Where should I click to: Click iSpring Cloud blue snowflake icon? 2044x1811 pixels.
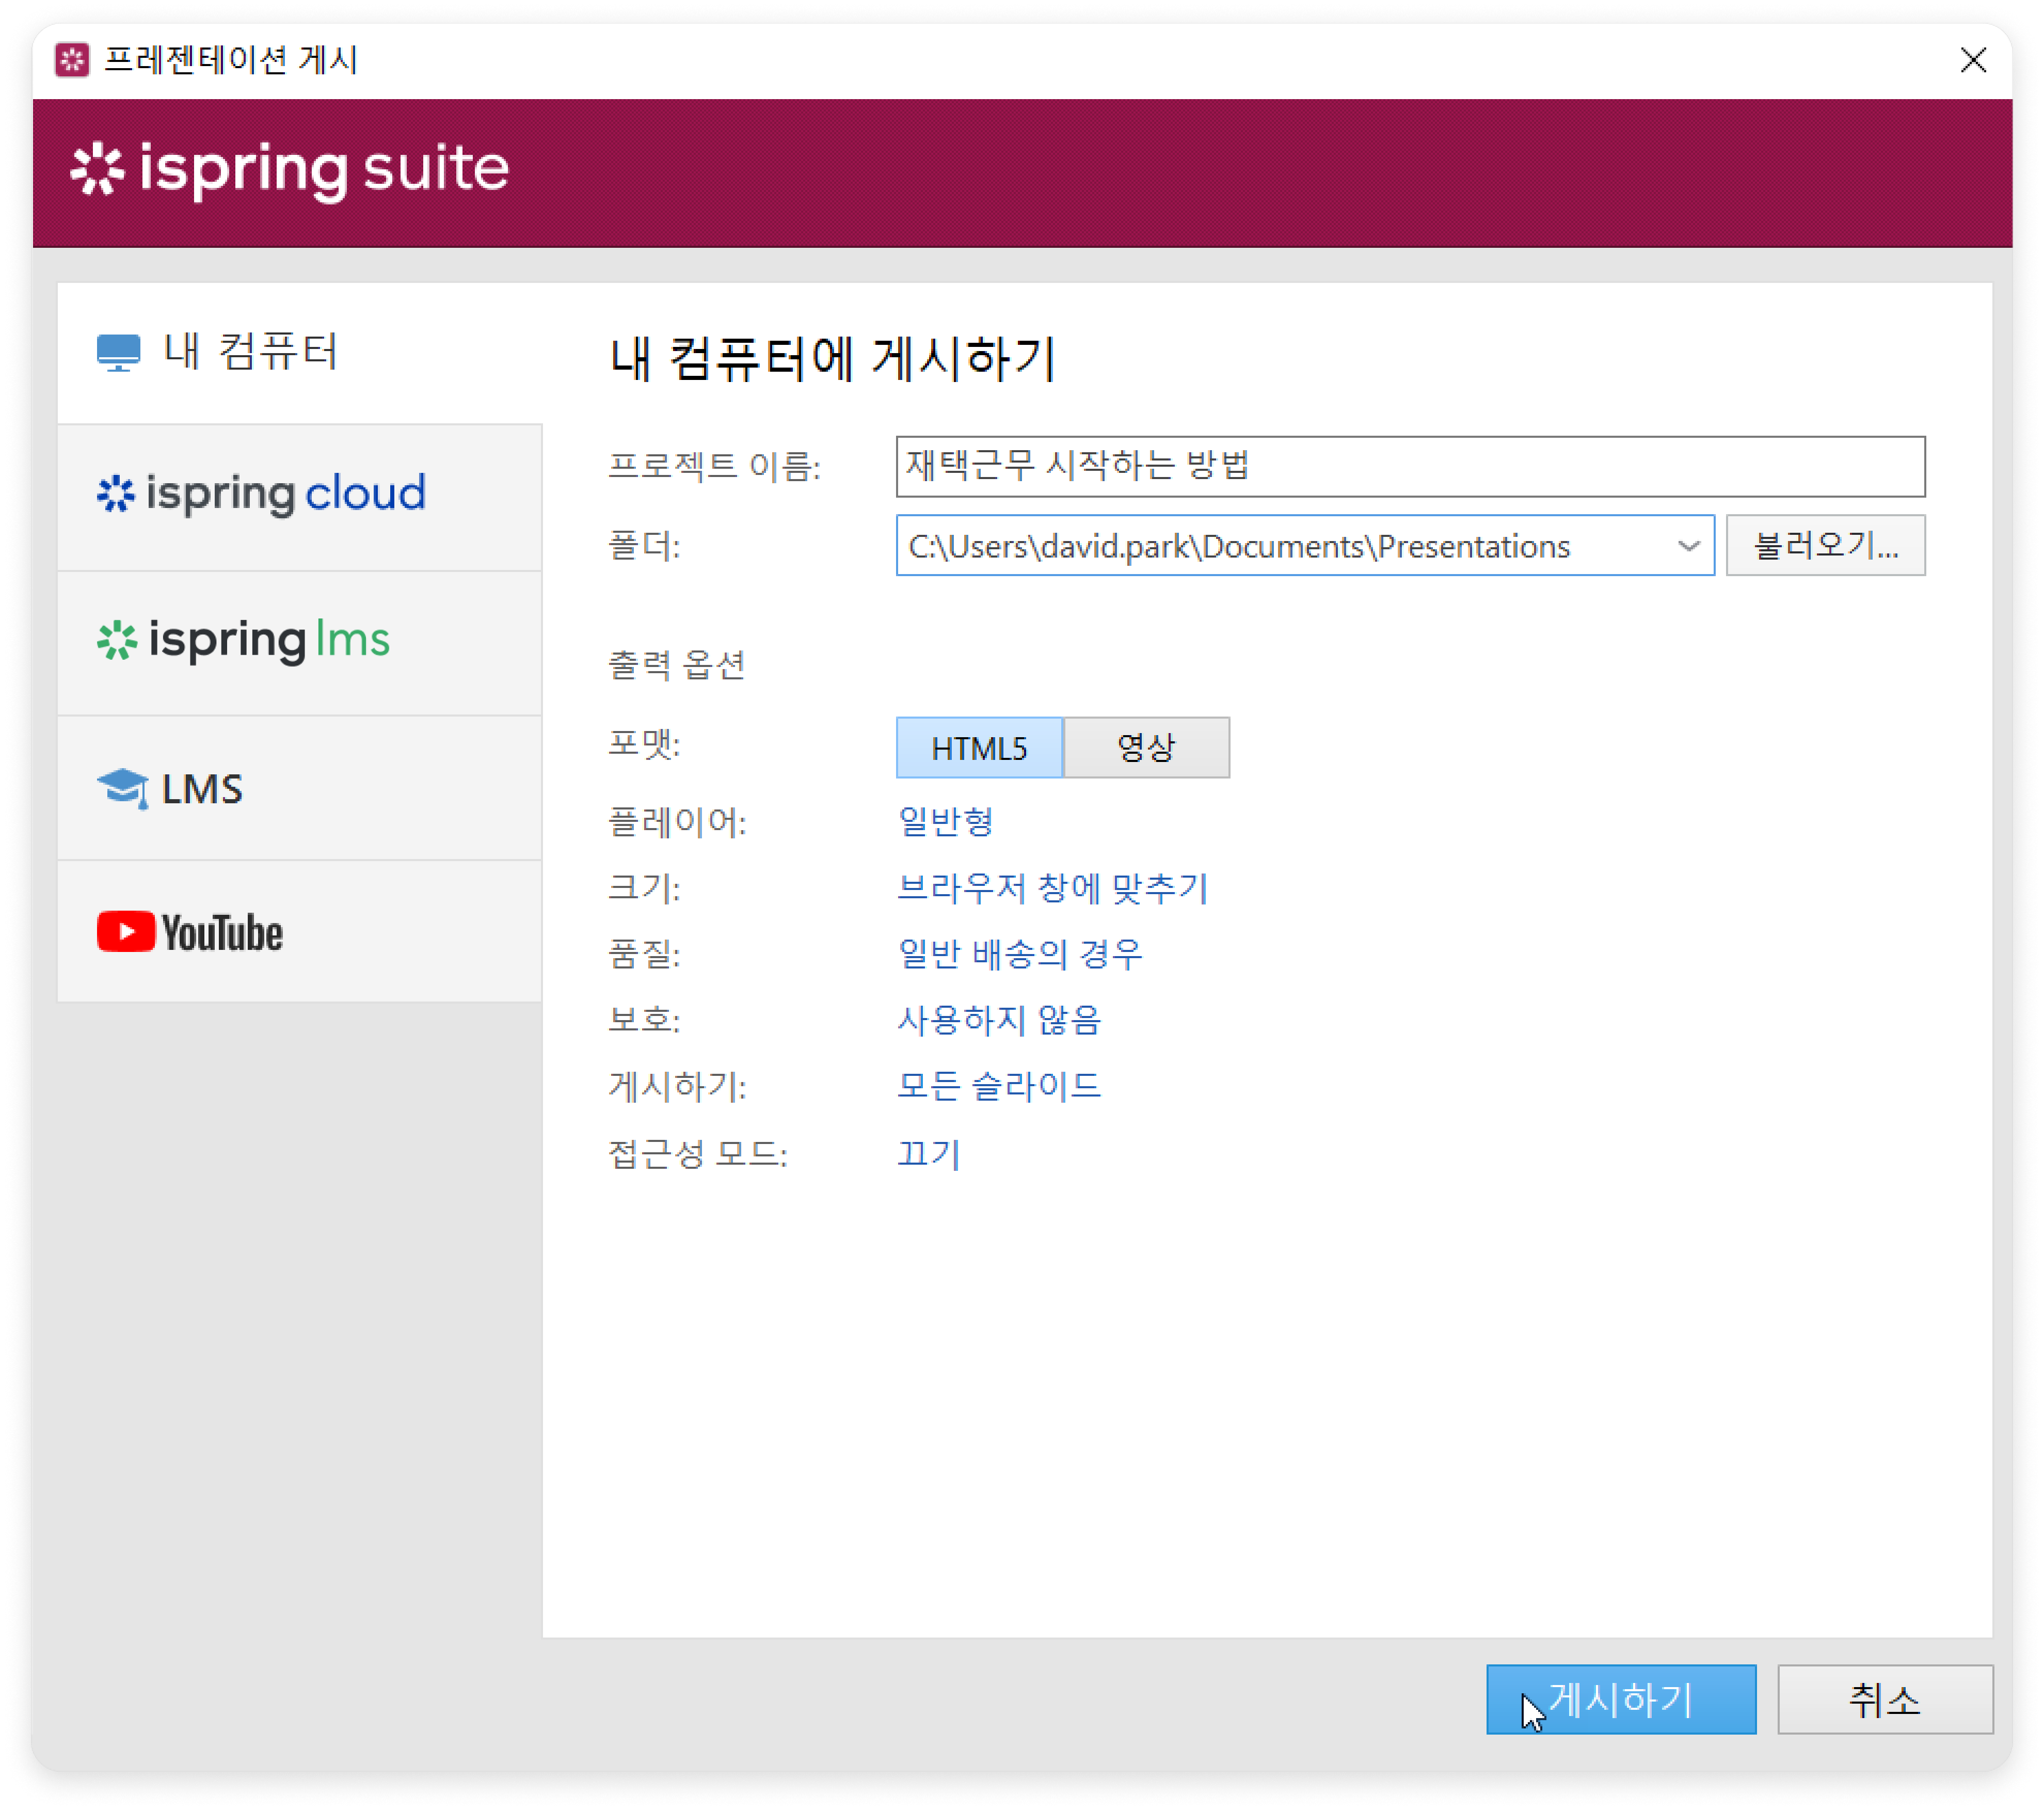click(116, 494)
